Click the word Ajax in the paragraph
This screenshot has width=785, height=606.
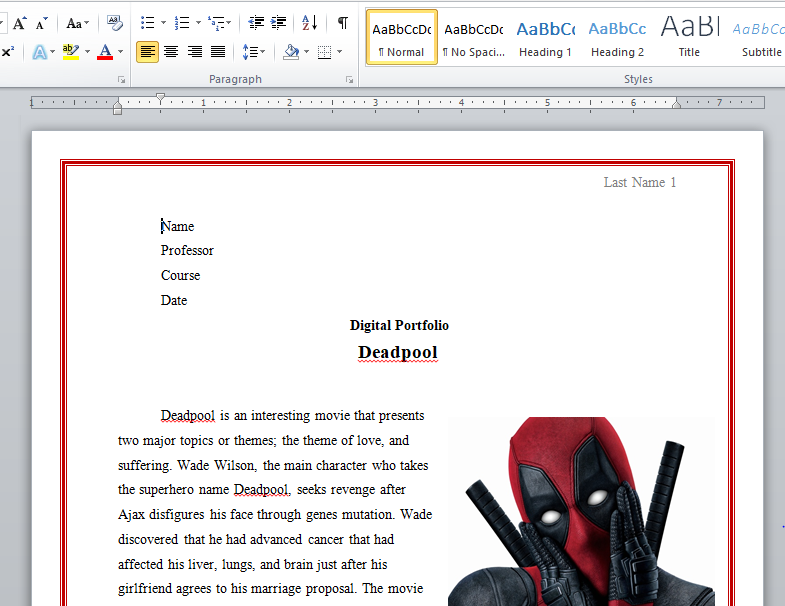[132, 515]
